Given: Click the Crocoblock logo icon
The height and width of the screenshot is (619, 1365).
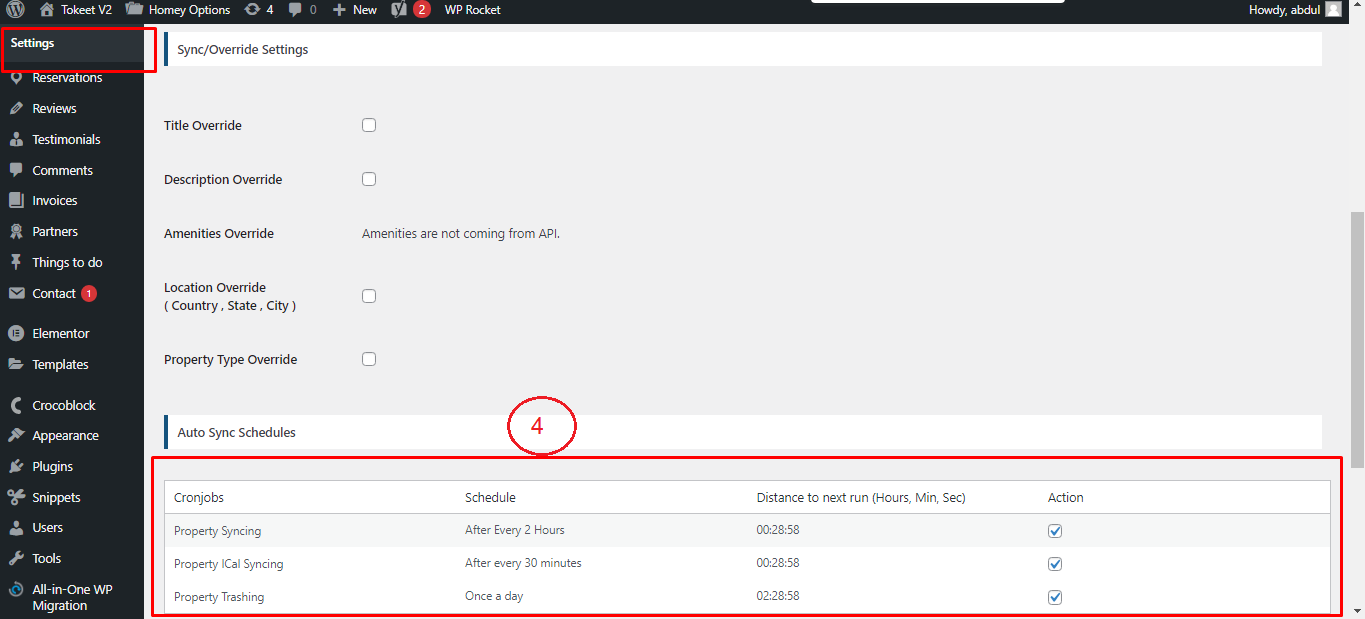Looking at the screenshot, I should [16, 405].
